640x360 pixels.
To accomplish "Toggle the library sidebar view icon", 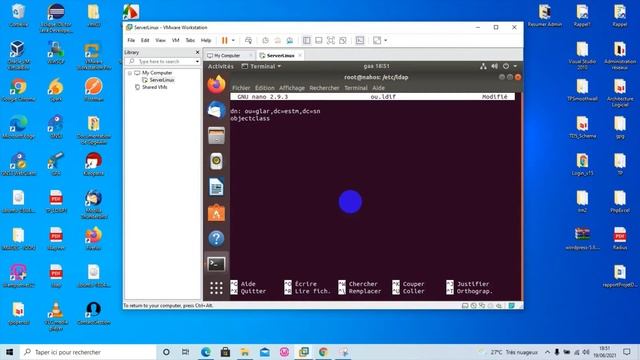I will [307, 40].
